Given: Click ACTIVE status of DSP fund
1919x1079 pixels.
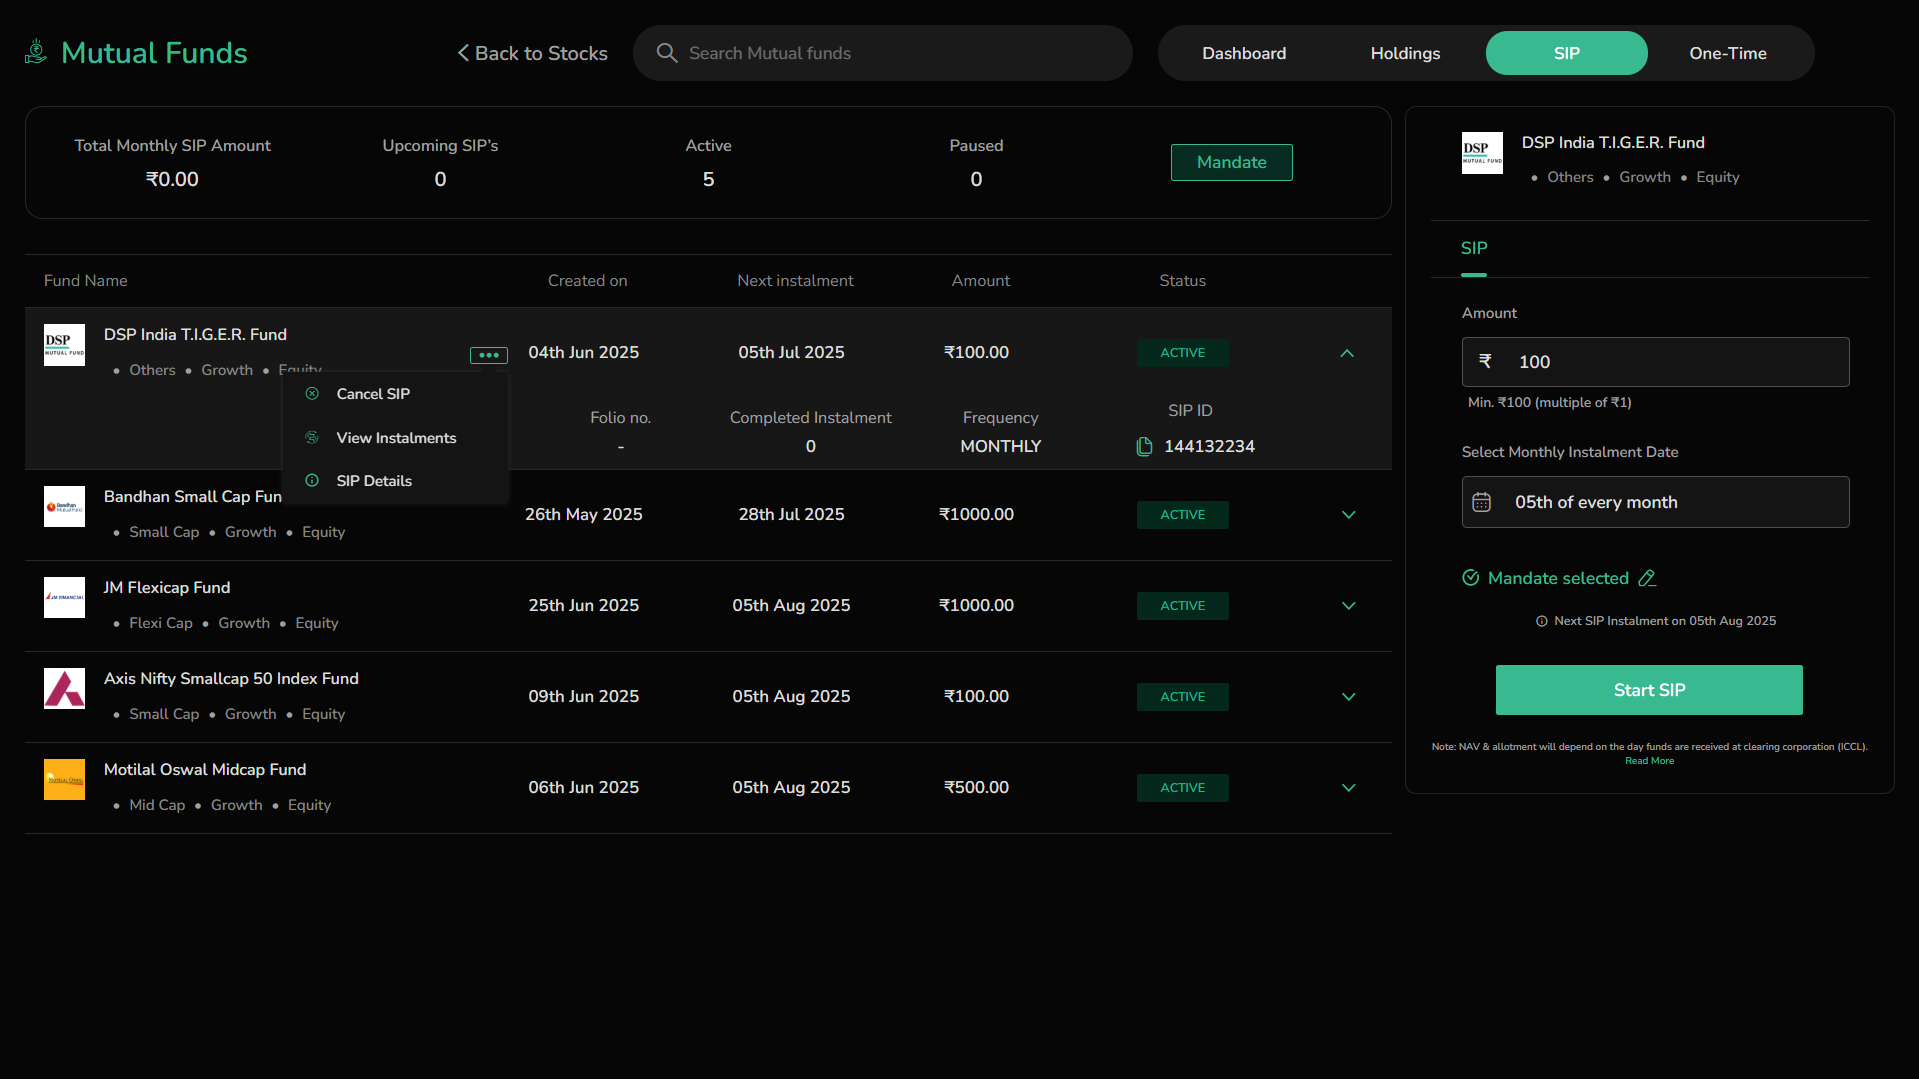Looking at the screenshot, I should pyautogui.click(x=1182, y=353).
